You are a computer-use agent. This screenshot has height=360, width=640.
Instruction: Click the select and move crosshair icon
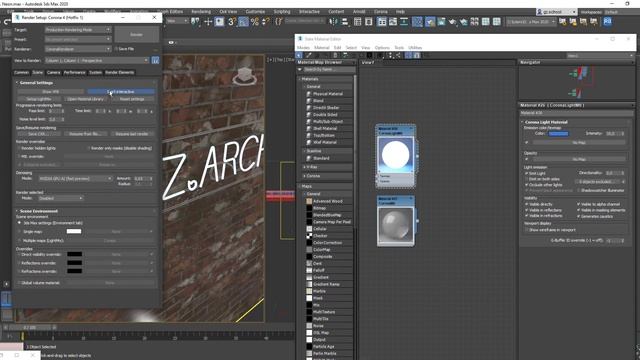pos(208,22)
